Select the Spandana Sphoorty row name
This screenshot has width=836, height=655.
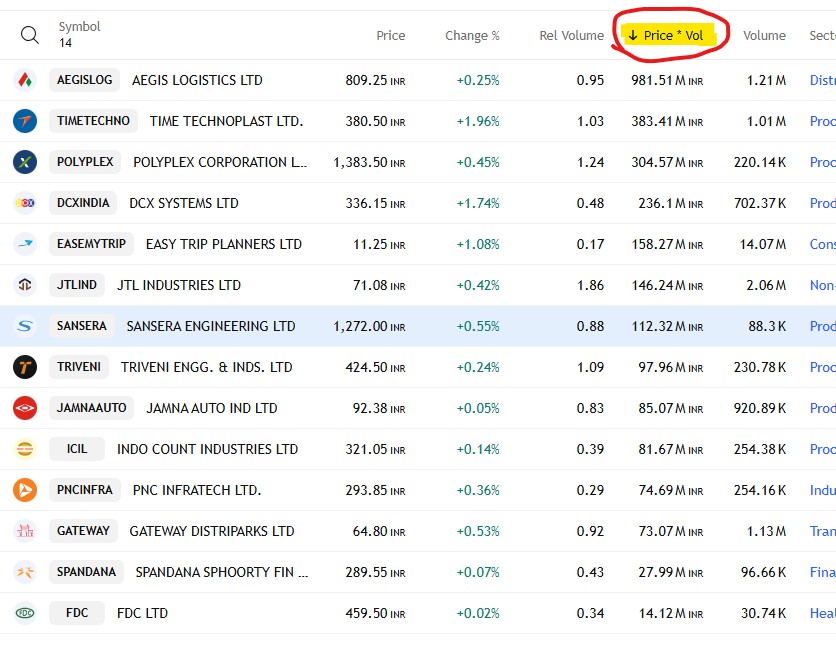pos(222,572)
